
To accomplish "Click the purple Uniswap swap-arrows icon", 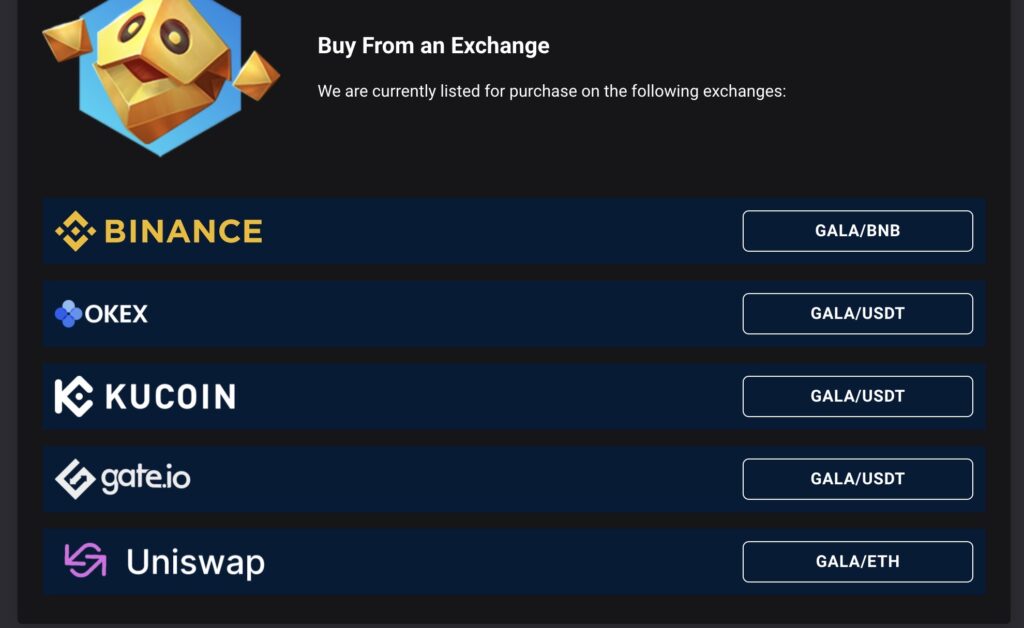I will tap(86, 560).
